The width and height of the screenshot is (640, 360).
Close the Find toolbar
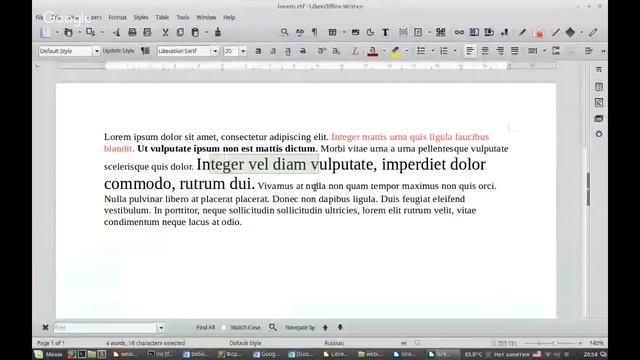pyautogui.click(x=45, y=328)
